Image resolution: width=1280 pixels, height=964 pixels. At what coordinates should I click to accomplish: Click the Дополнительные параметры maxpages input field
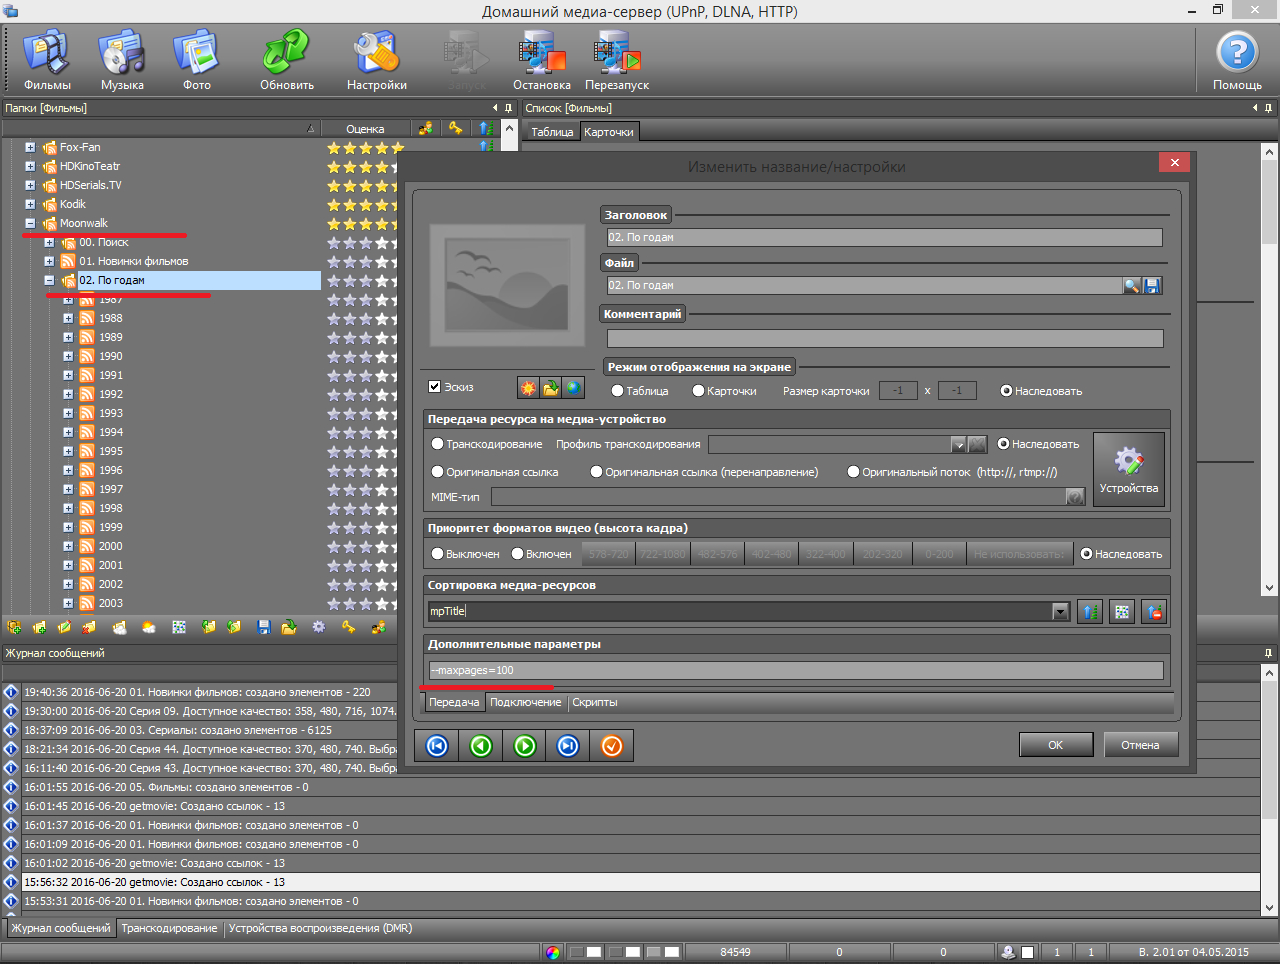pos(795,670)
